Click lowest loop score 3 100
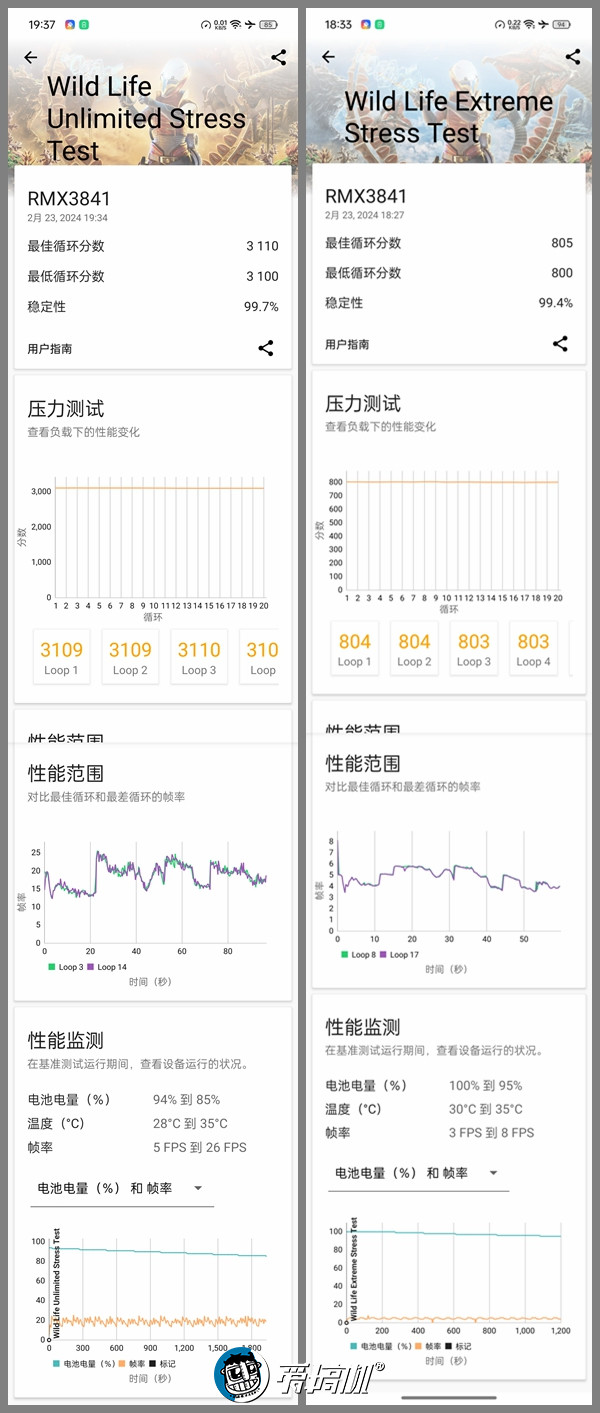This screenshot has height=1413, width=600. click(x=262, y=277)
